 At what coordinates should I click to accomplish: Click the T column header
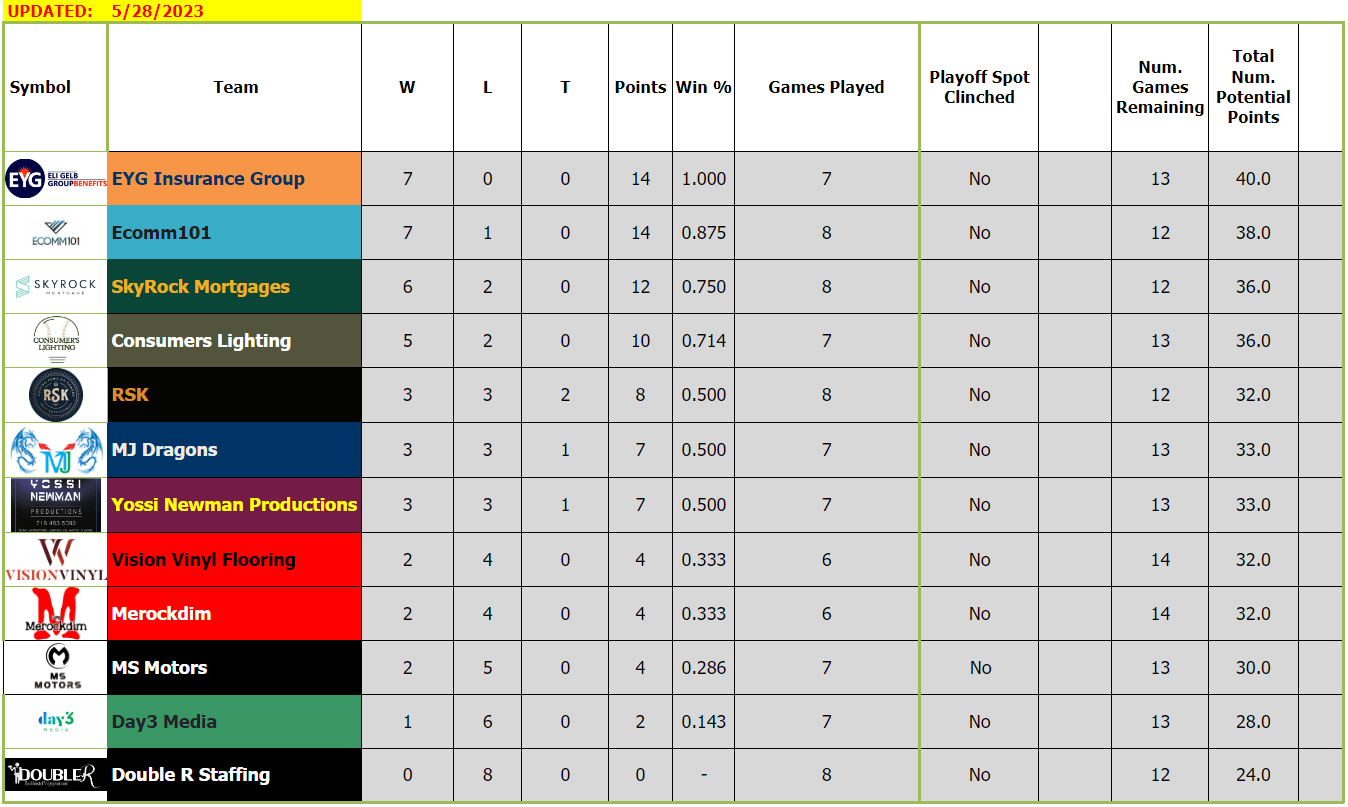(565, 87)
